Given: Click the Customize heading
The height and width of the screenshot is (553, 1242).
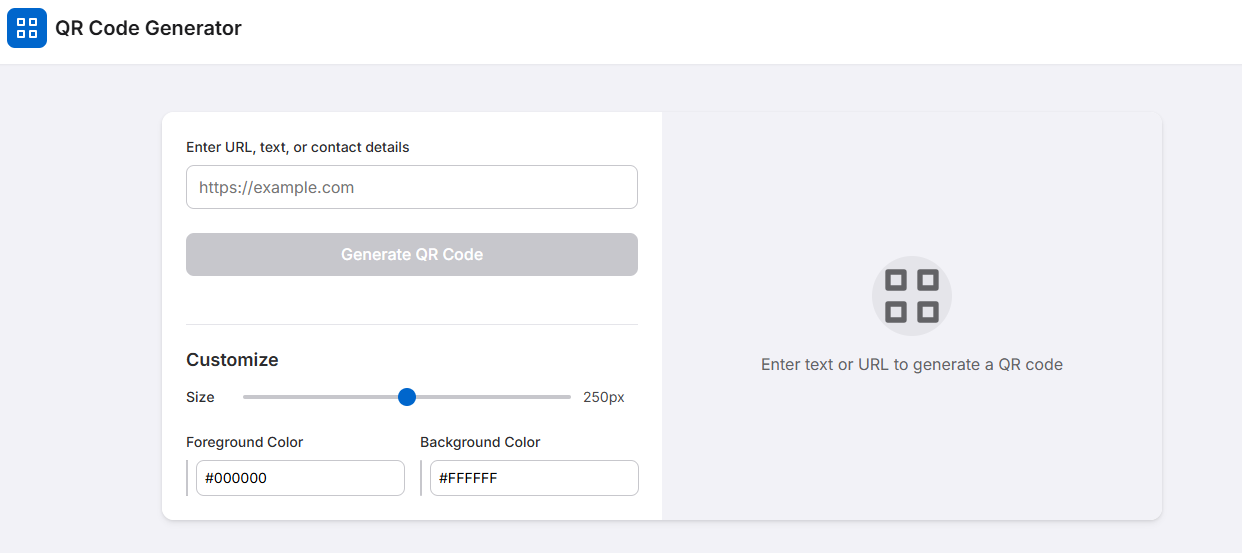Looking at the screenshot, I should tap(232, 360).
